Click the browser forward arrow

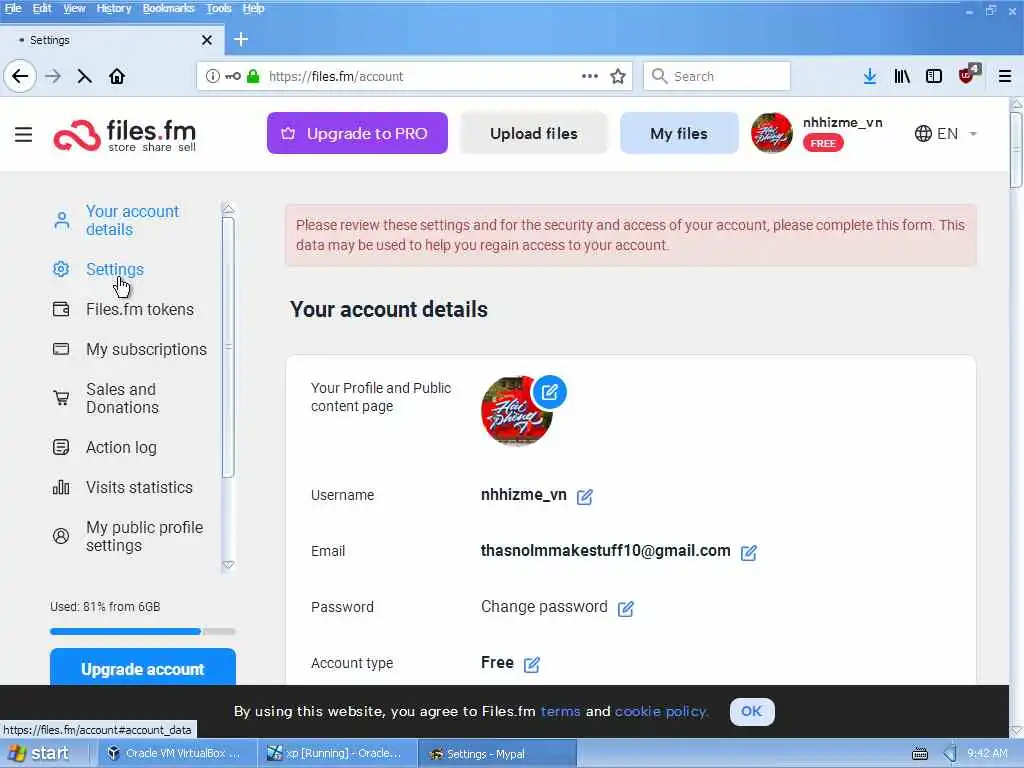[x=53, y=76]
